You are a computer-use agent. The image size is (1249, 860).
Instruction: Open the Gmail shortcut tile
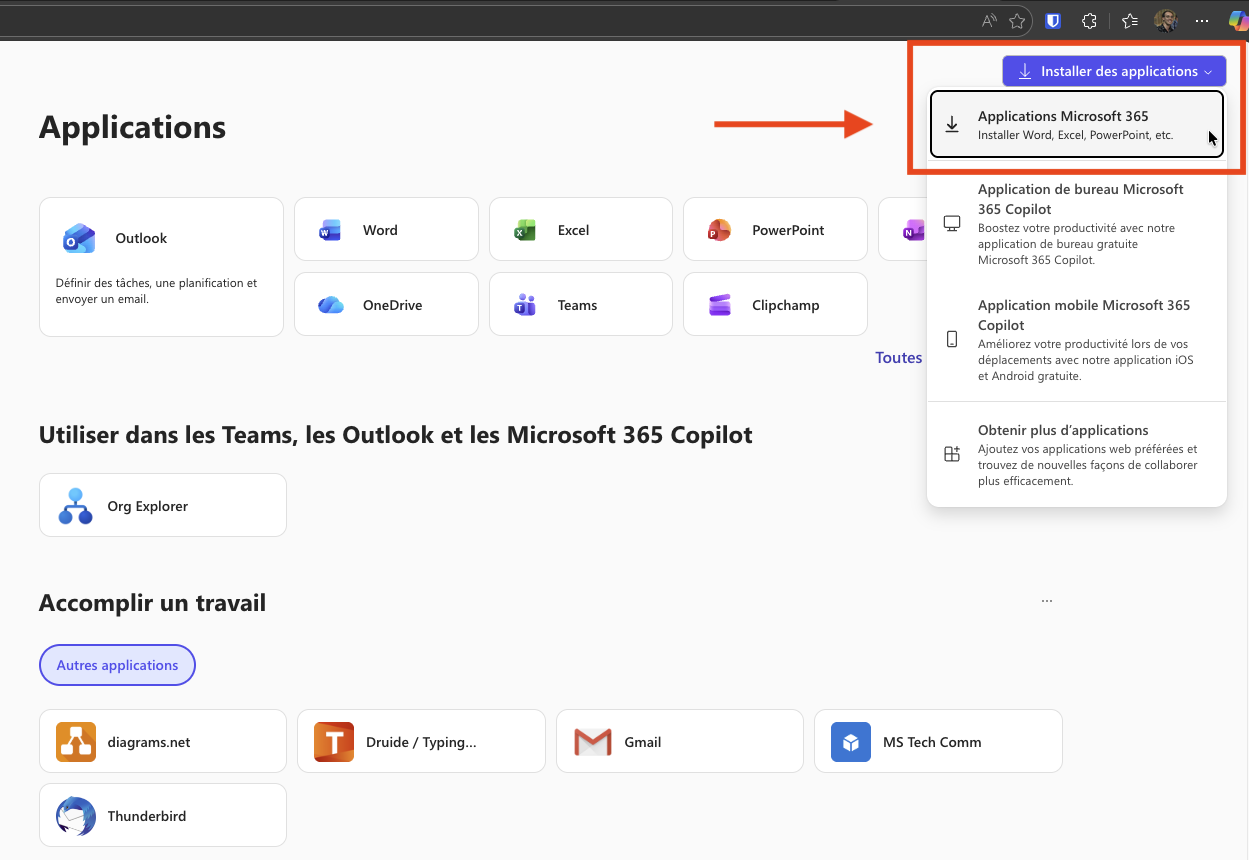pyautogui.click(x=679, y=741)
